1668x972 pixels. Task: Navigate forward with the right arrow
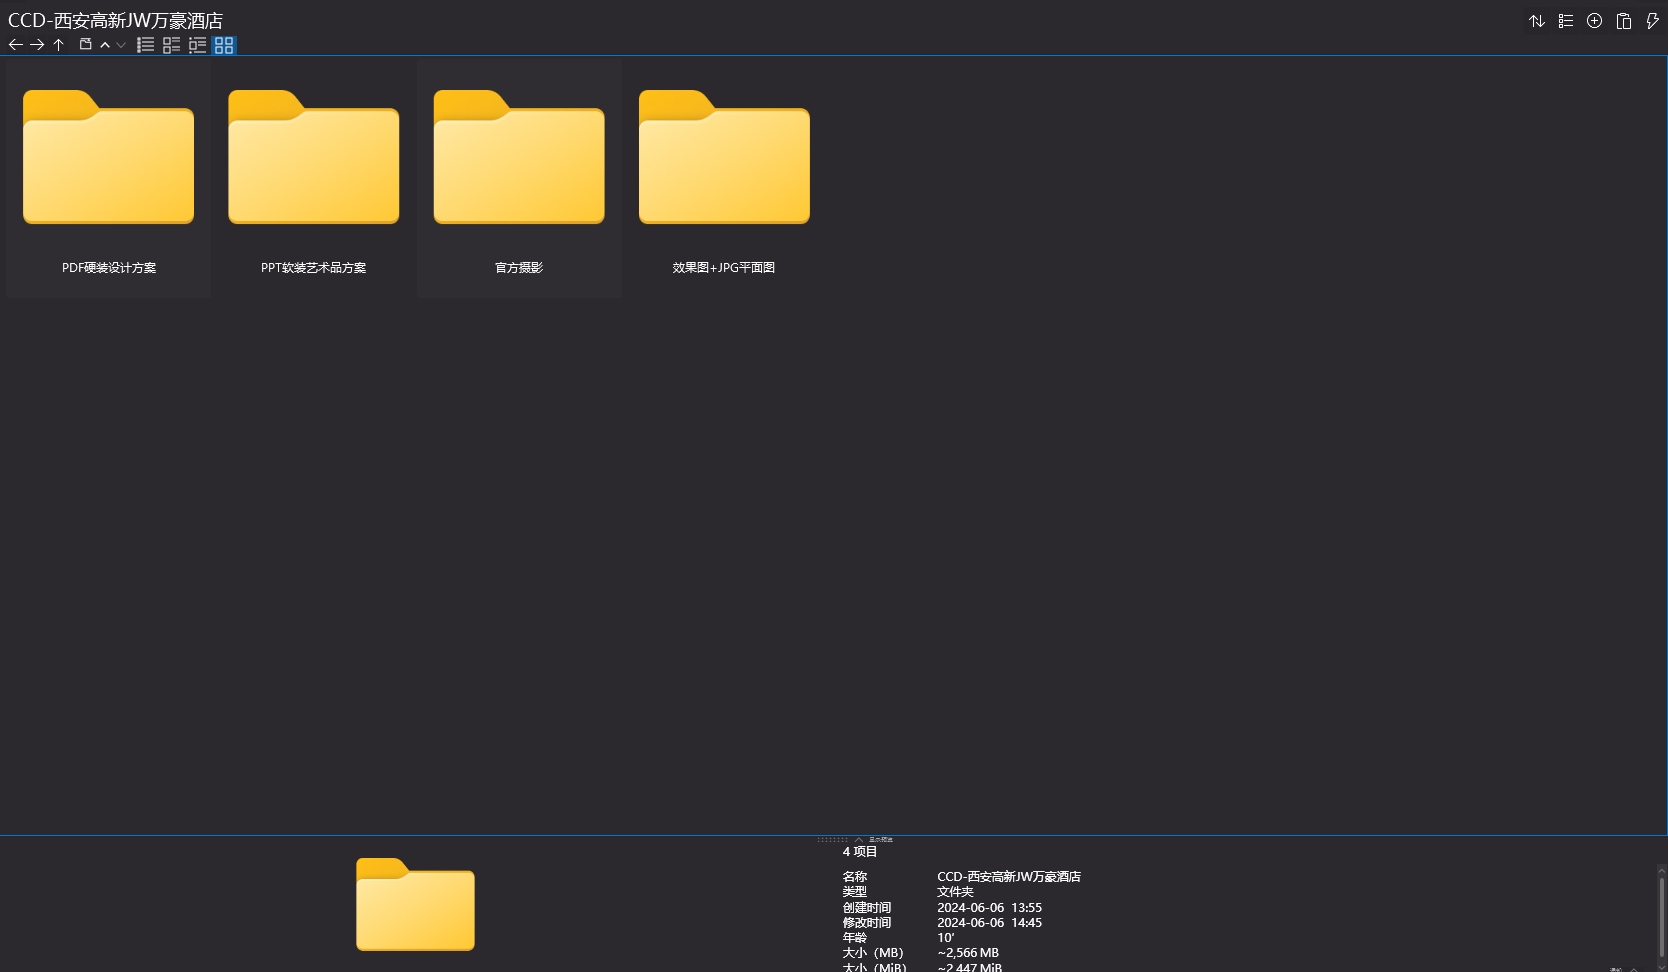[37, 45]
